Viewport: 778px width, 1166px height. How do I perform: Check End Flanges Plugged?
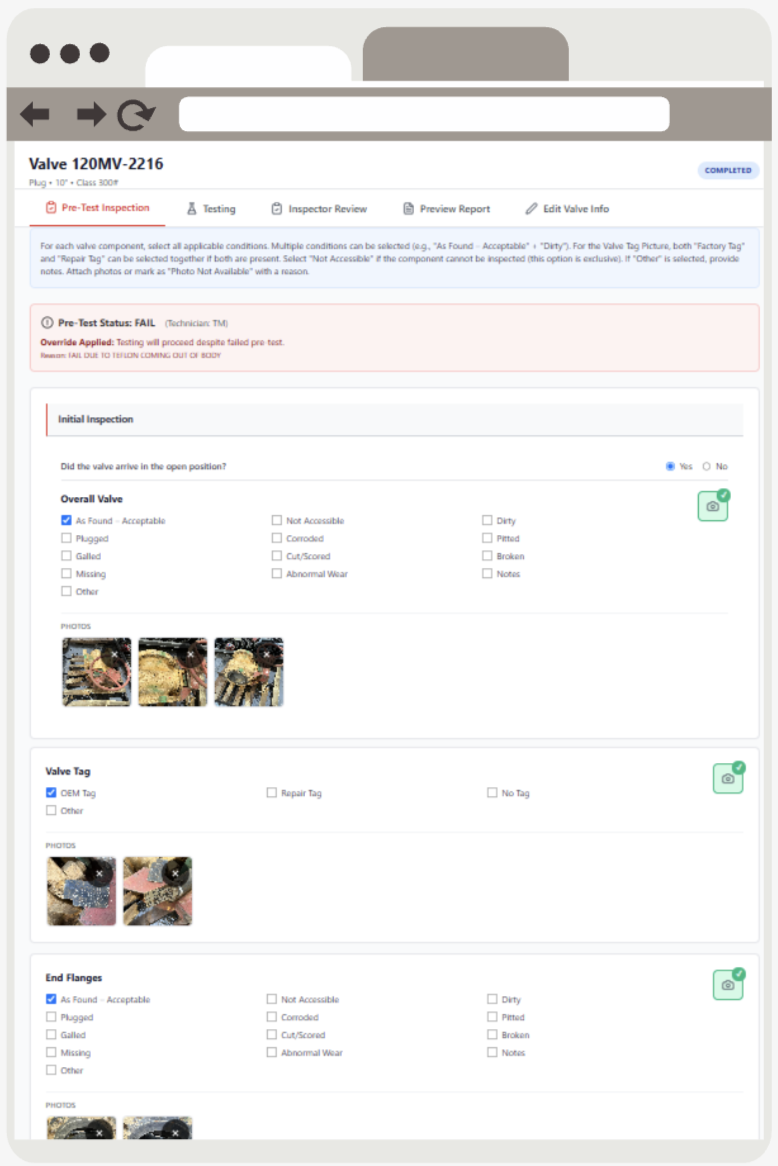click(x=51, y=1017)
